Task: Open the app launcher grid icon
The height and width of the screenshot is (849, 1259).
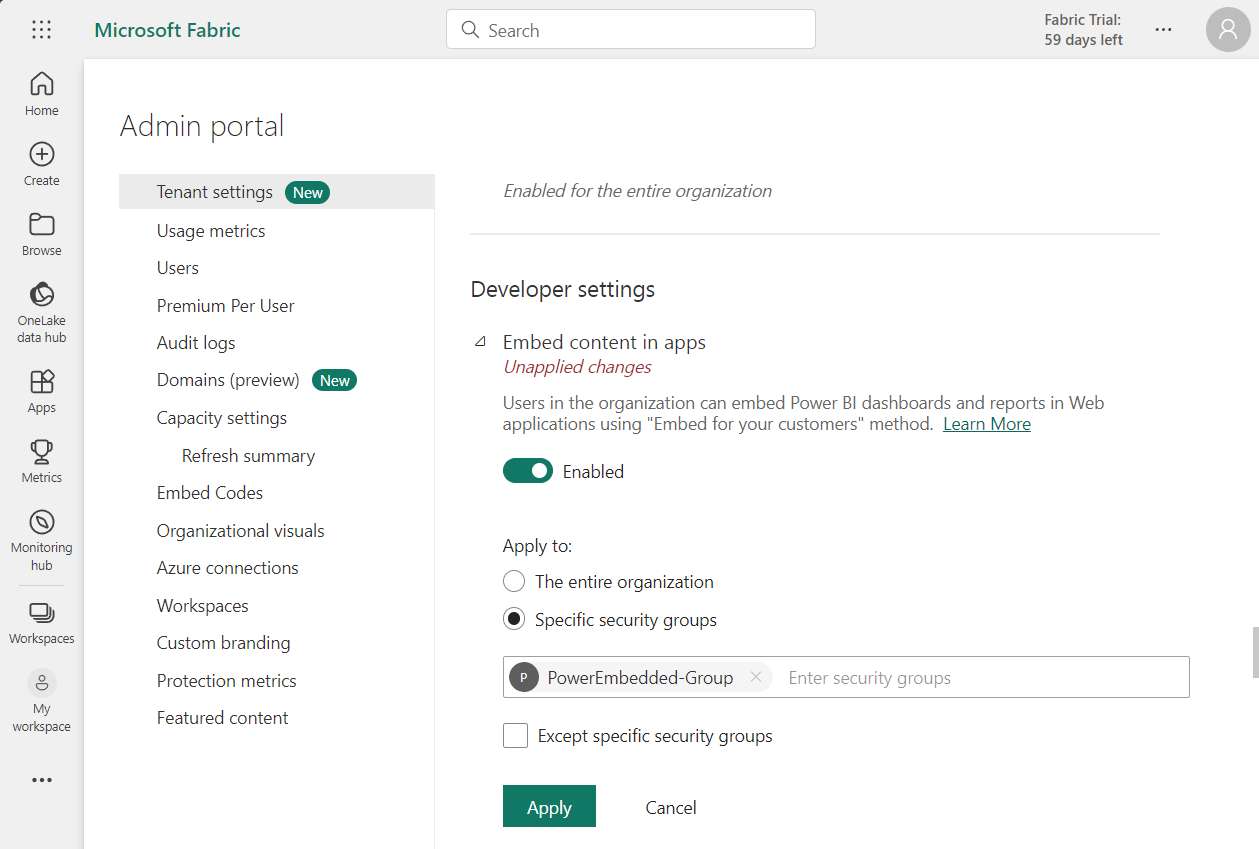Action: pyautogui.click(x=41, y=30)
